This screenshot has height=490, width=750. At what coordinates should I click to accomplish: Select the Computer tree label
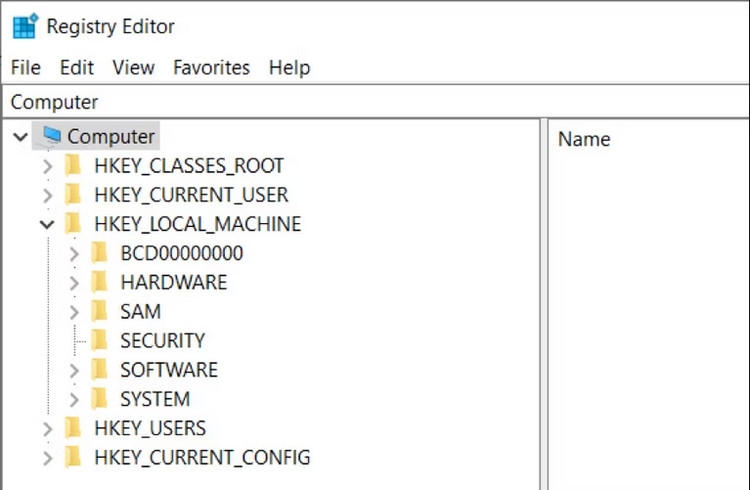(111, 136)
